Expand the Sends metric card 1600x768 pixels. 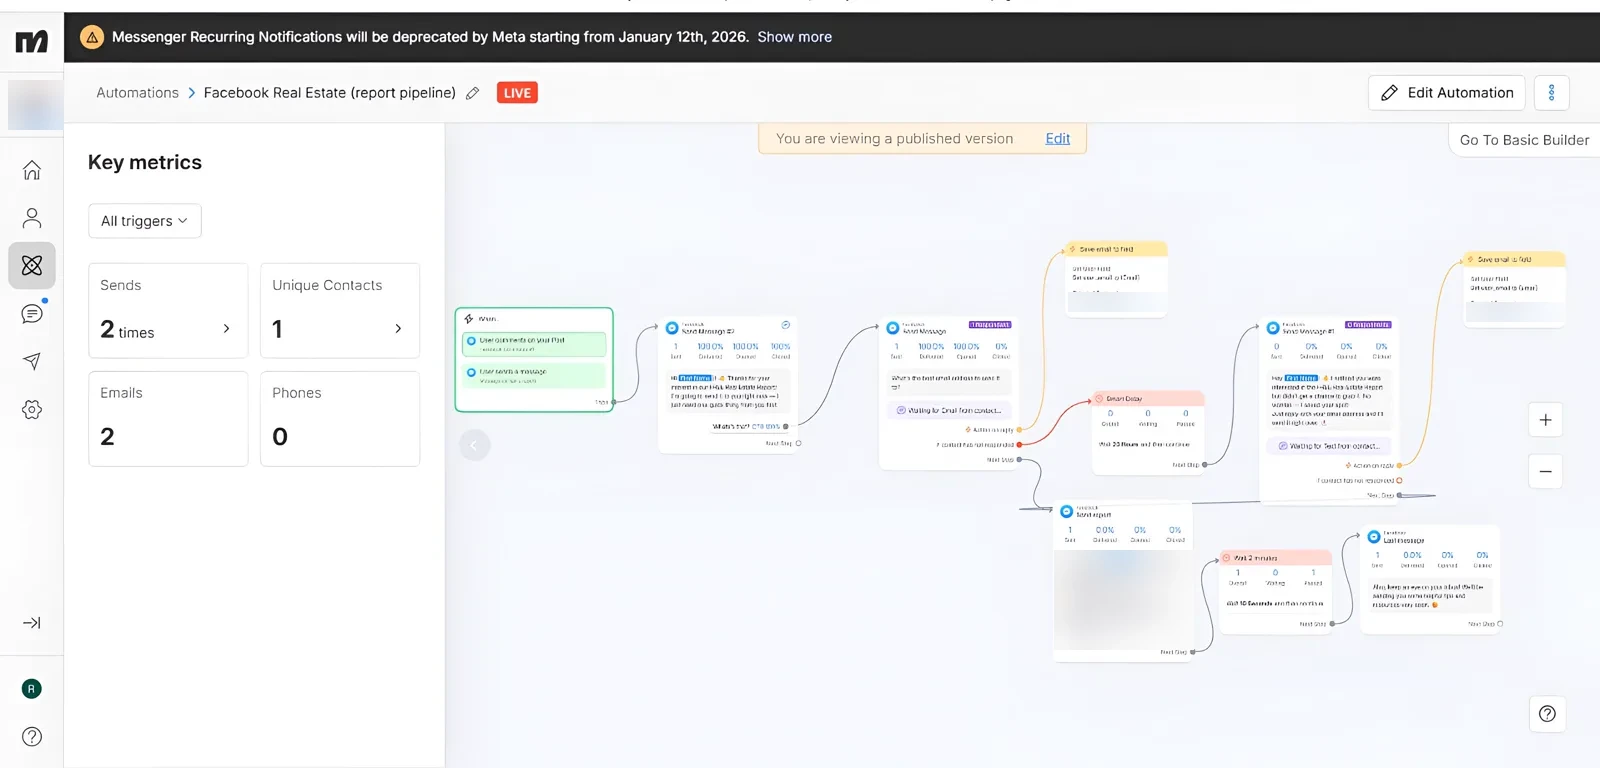click(168, 311)
